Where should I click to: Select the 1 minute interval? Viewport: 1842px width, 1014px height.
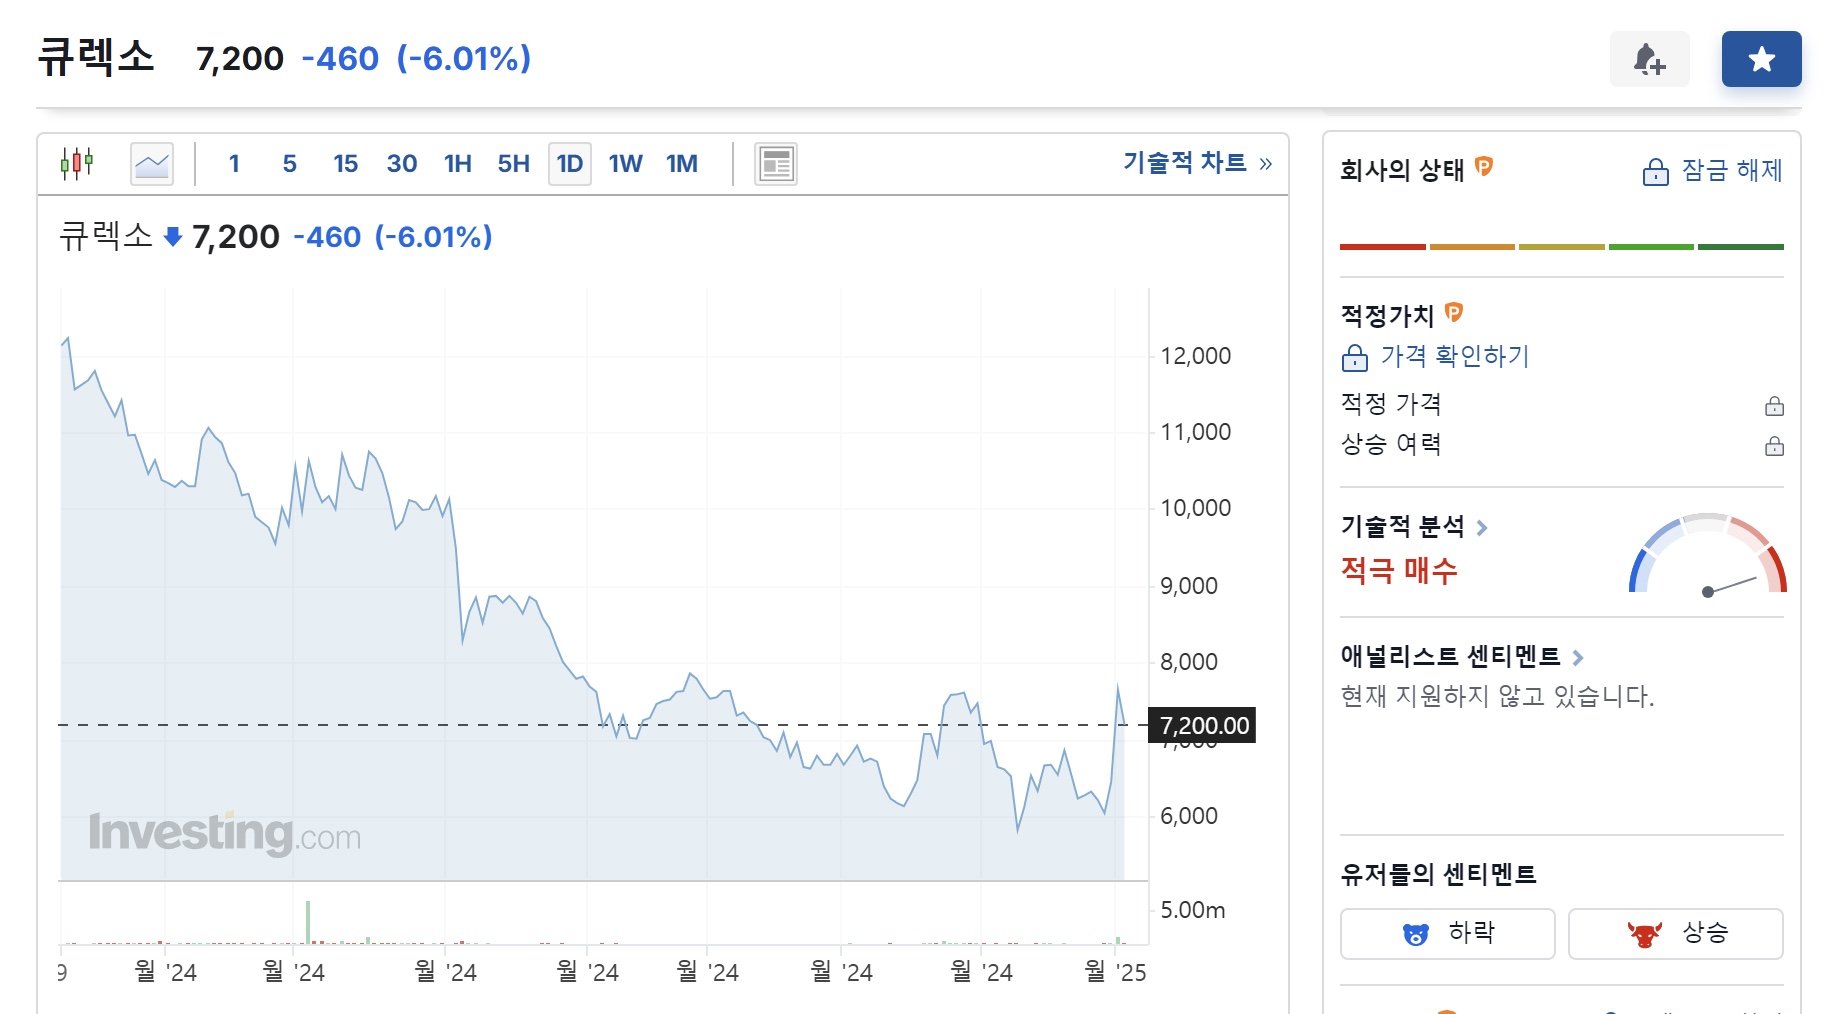click(x=234, y=164)
